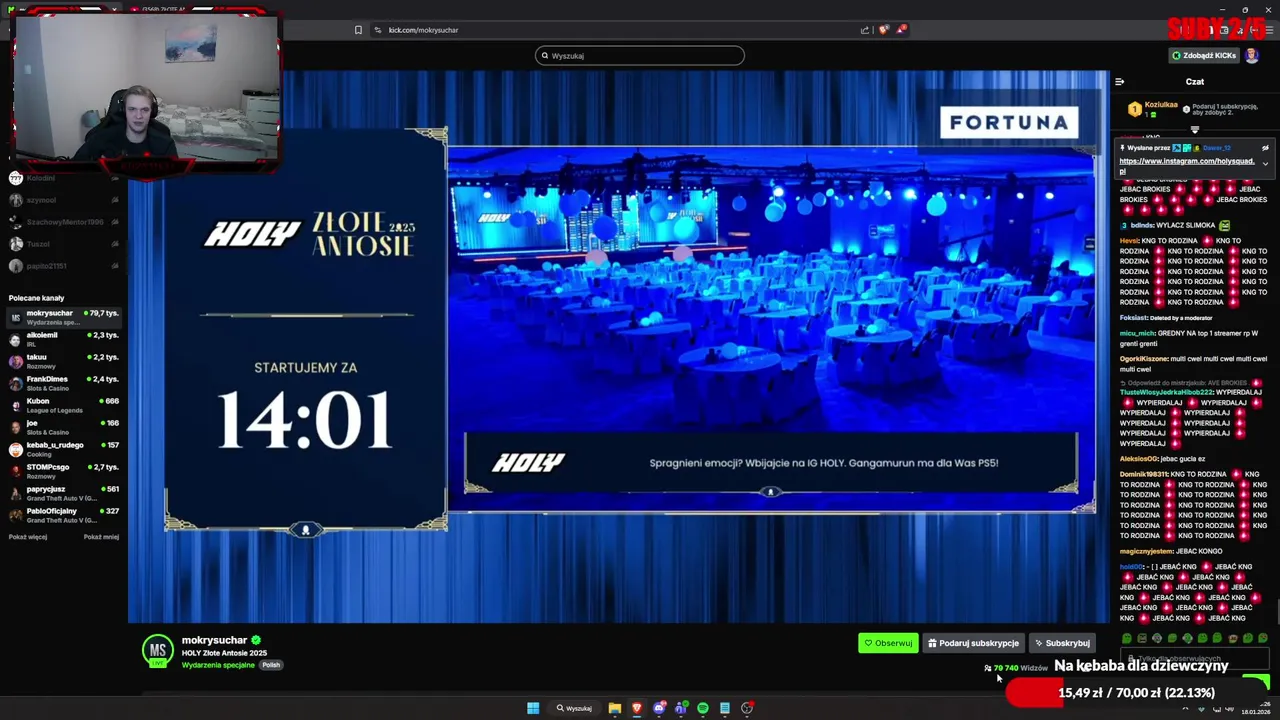Click the chat username magicznyjestem

click(x=1146, y=551)
